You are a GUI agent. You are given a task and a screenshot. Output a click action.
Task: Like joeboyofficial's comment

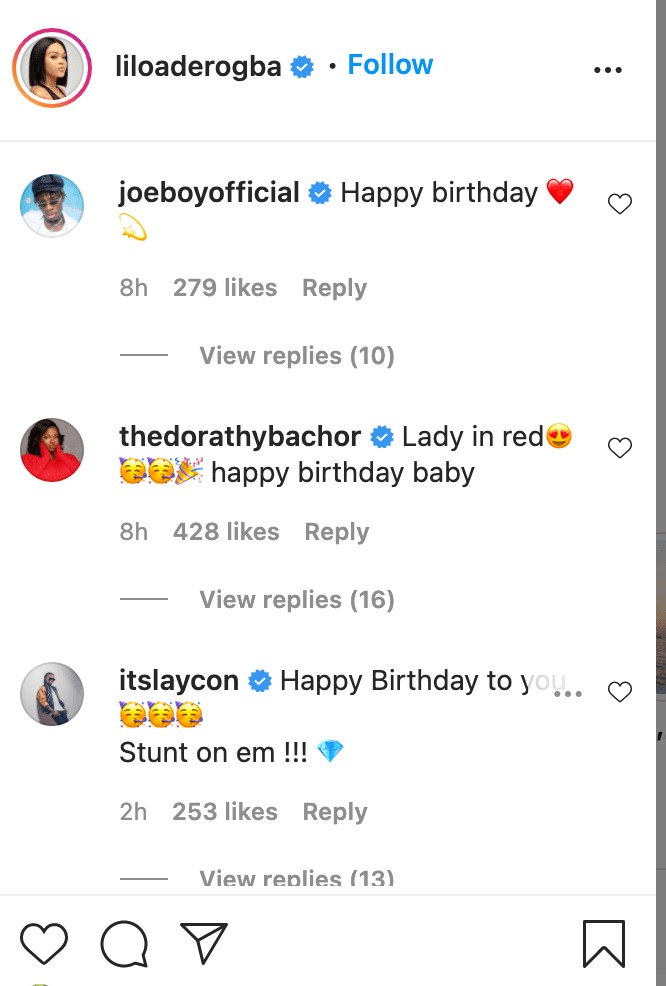click(x=620, y=204)
